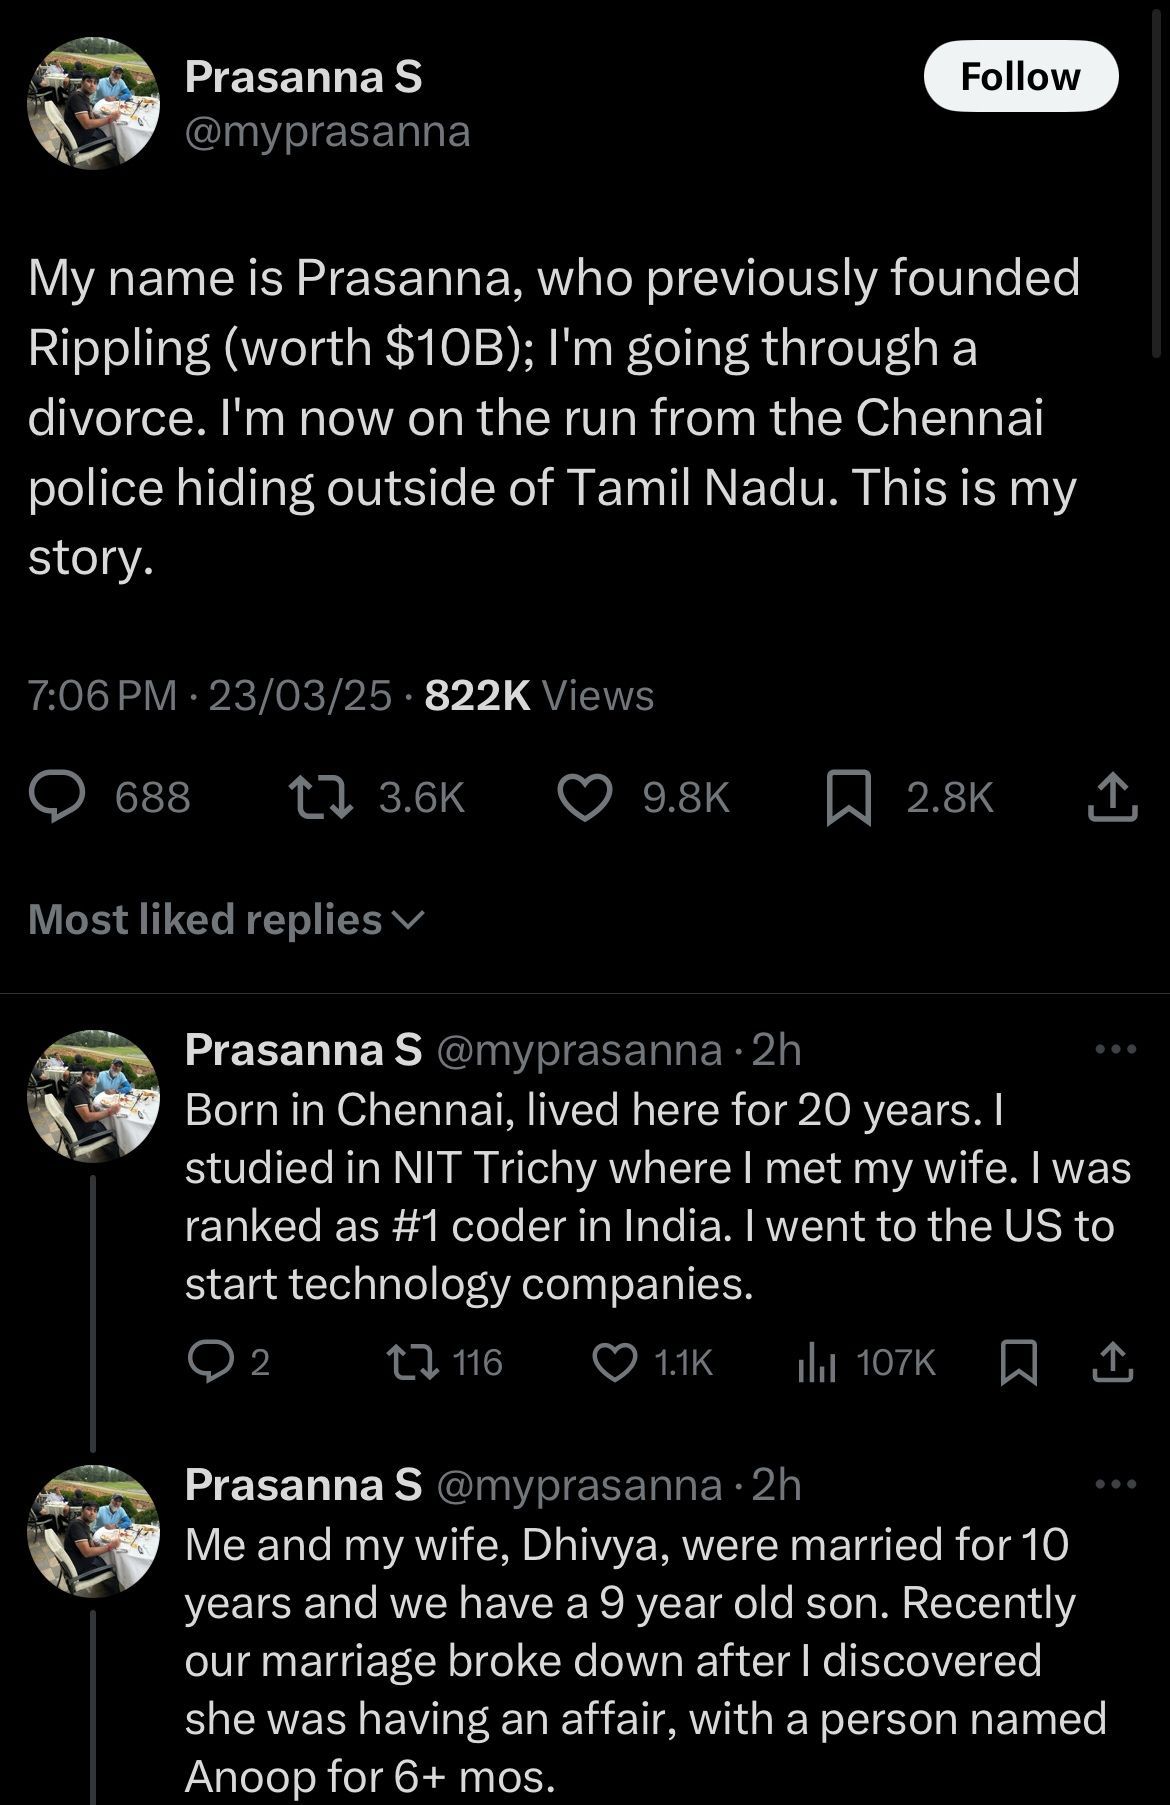Like the reply with 1.1K likes
Screen dimensions: 1170x1805
tap(615, 1361)
